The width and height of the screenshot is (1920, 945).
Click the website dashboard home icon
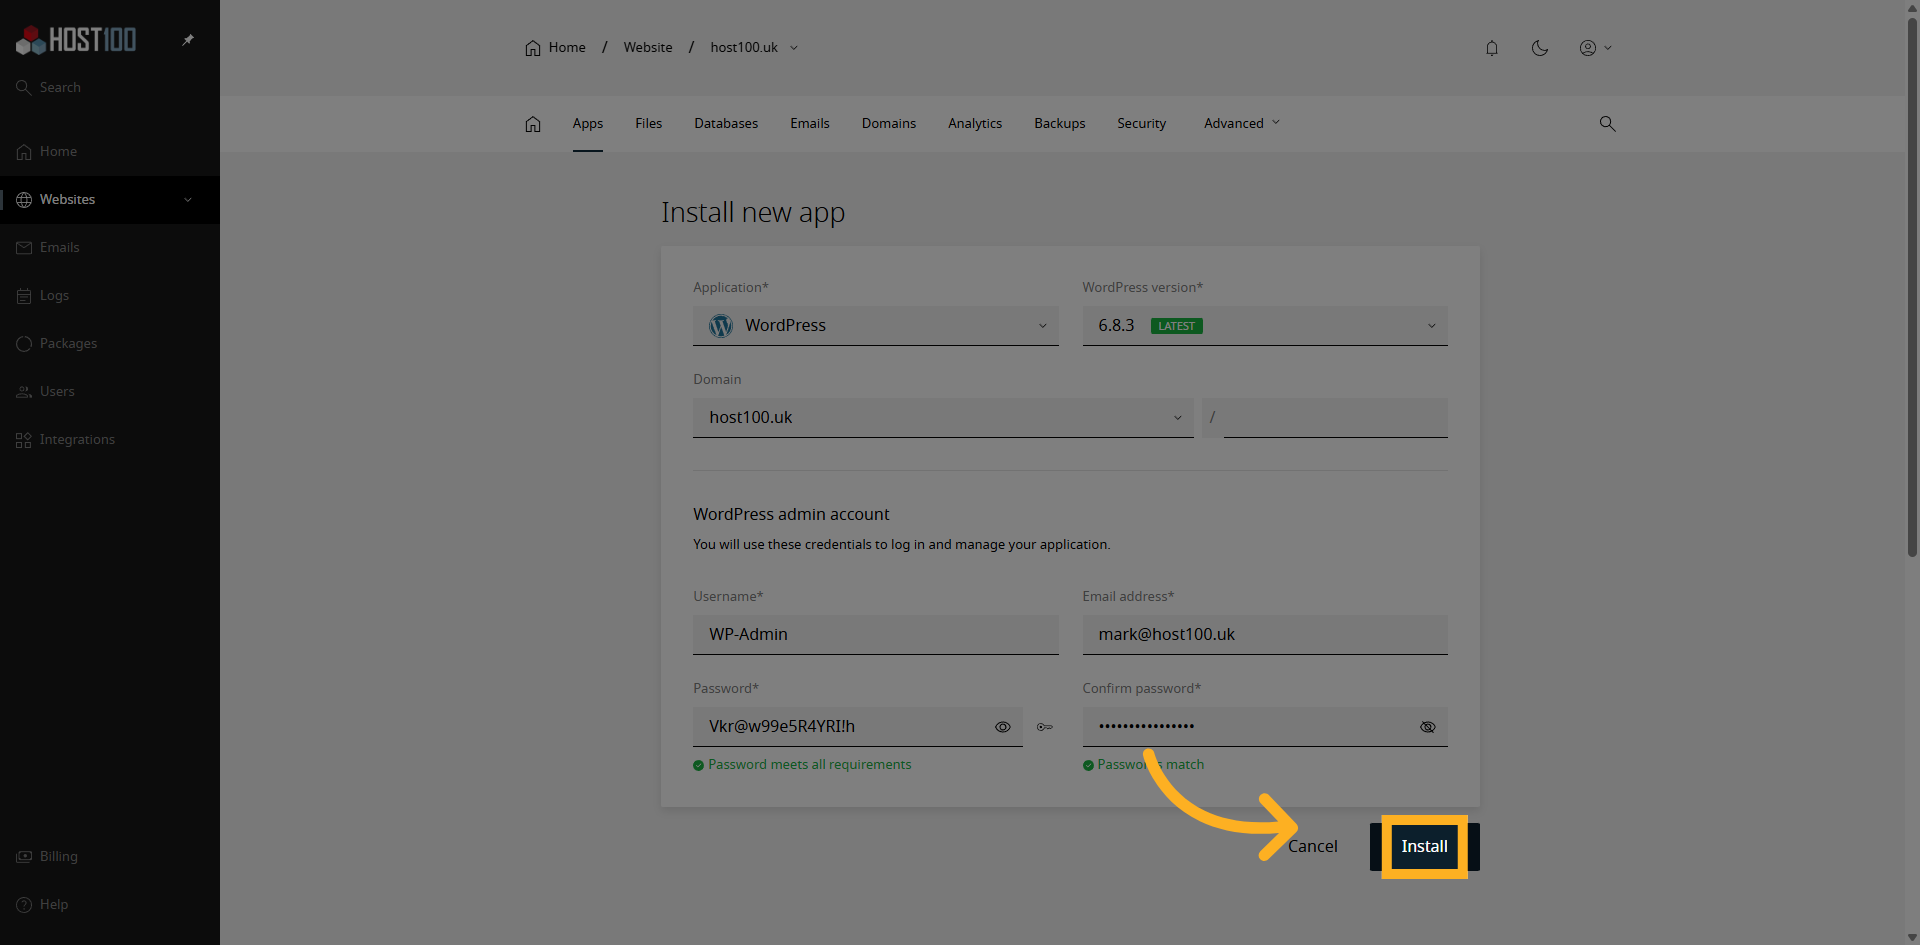tap(533, 124)
